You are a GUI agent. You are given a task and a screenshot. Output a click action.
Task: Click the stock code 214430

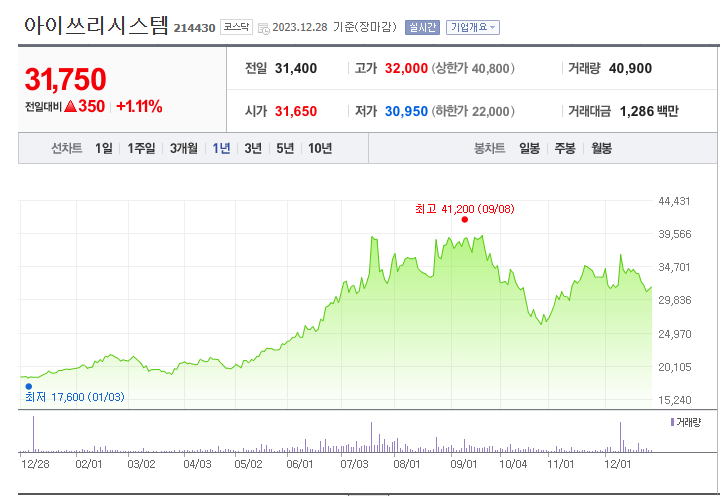tap(194, 28)
